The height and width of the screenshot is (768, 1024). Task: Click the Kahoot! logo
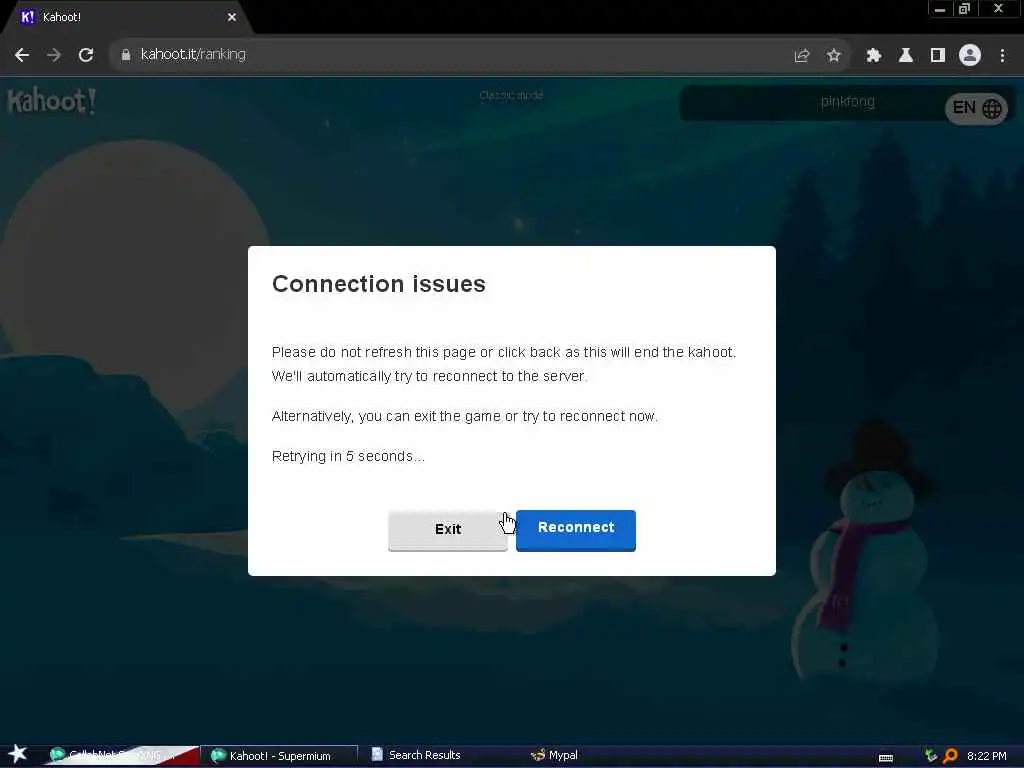[52, 101]
